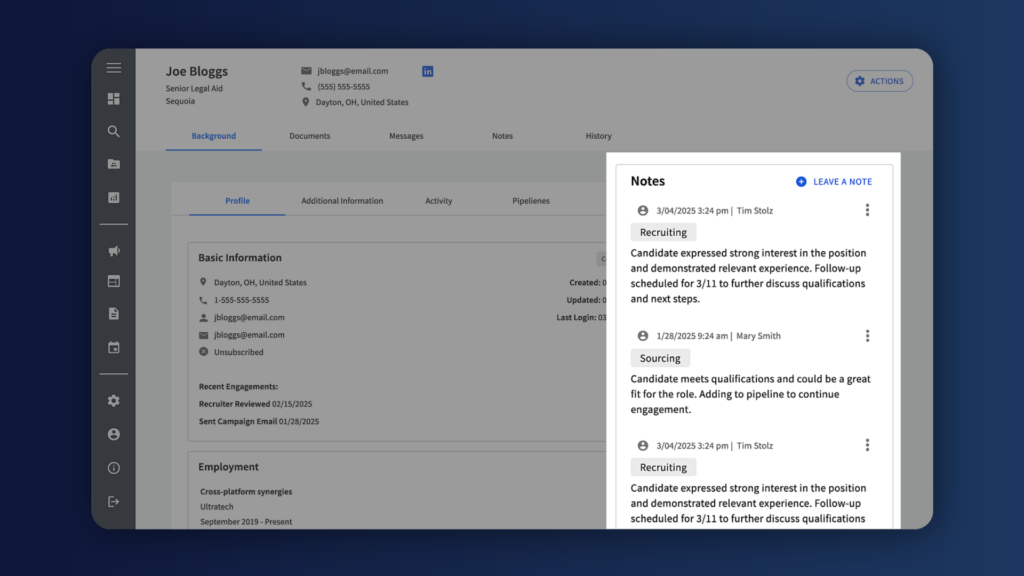This screenshot has width=1024, height=576.
Task: Switch to the Documents tab
Action: tap(310, 136)
